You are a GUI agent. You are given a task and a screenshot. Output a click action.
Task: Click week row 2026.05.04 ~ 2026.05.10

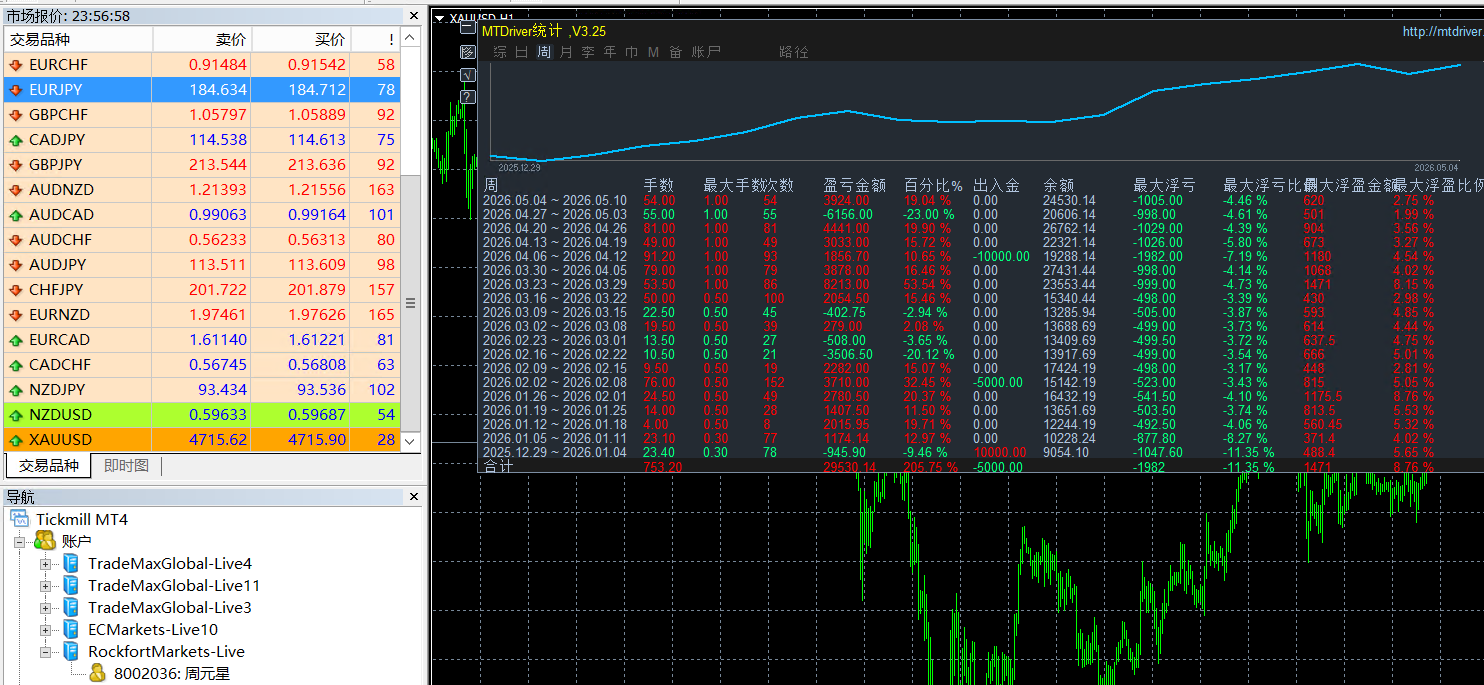pyautogui.click(x=958, y=200)
